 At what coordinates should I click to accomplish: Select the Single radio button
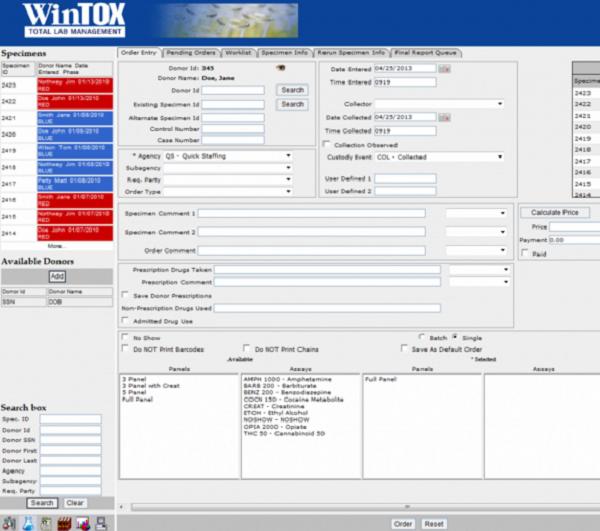(x=455, y=337)
